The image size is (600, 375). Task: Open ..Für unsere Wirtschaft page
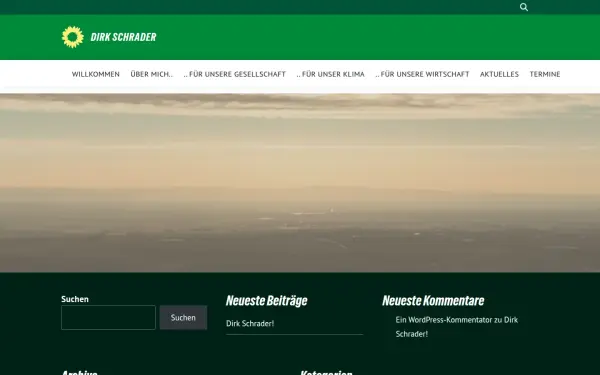tap(422, 74)
